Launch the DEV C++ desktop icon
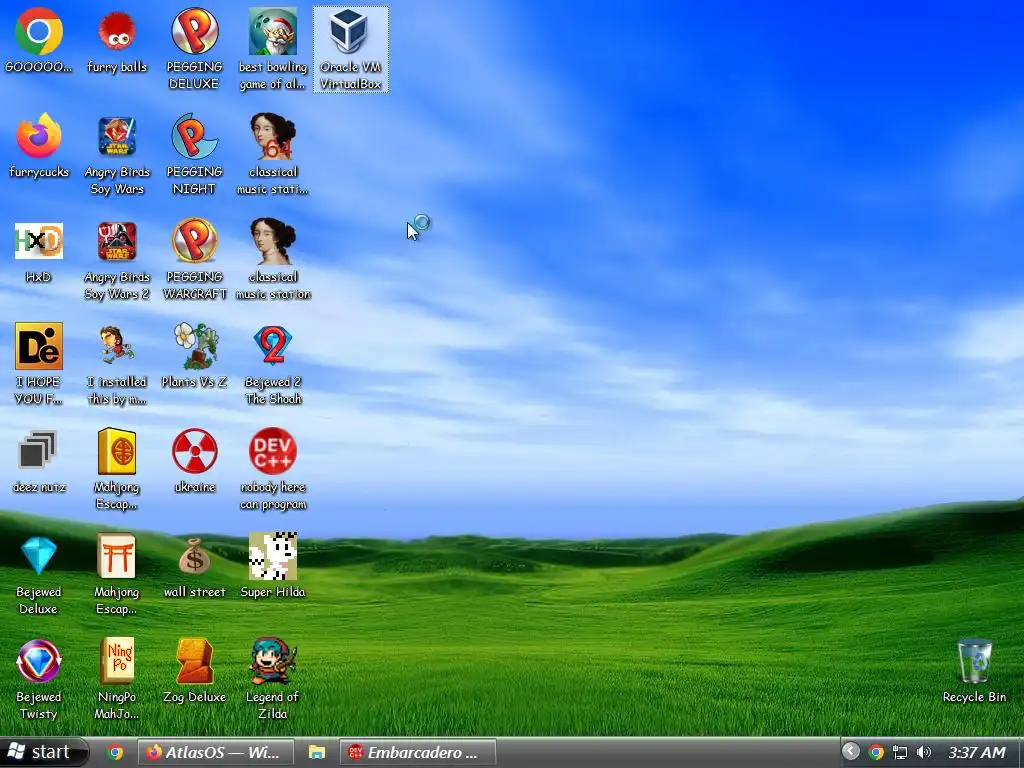Image resolution: width=1024 pixels, height=768 pixels. pyautogui.click(x=272, y=451)
